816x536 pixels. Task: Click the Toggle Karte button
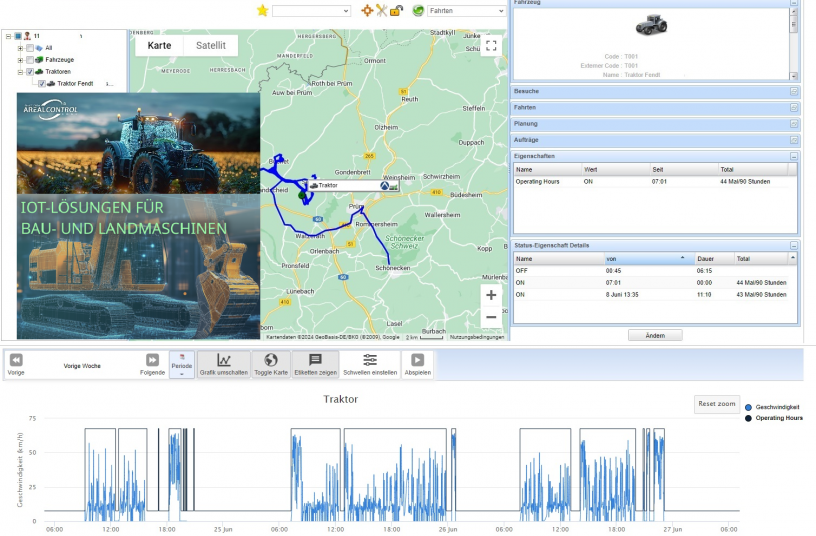point(271,364)
